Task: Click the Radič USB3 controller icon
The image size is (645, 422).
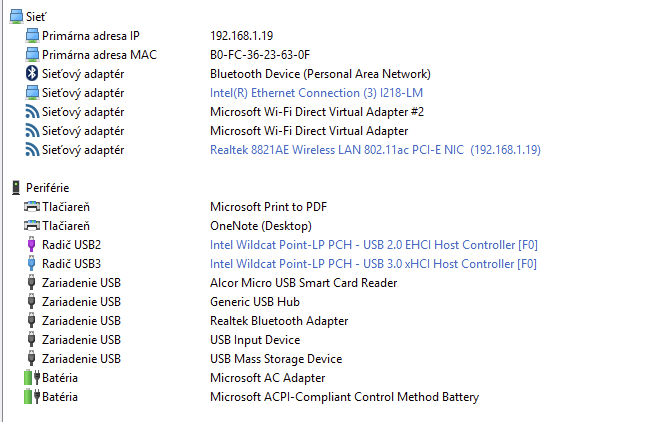Action: coord(31,264)
